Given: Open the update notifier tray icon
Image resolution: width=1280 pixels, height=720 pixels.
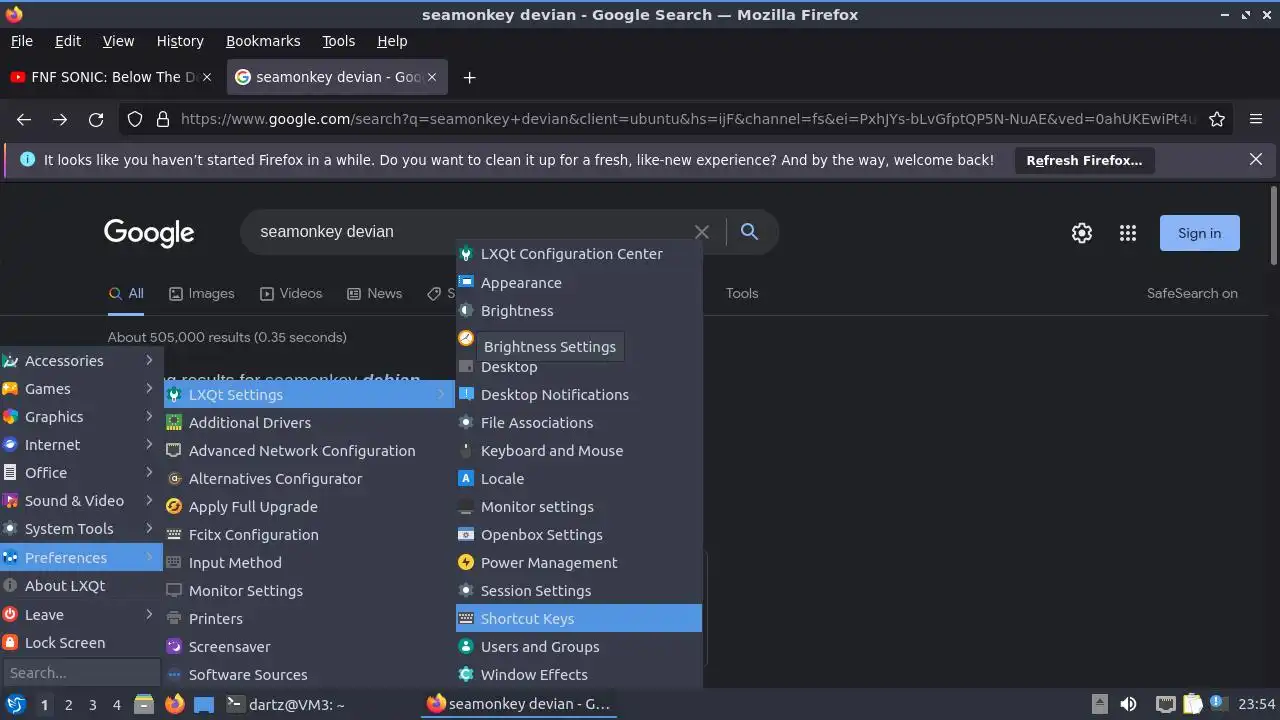Looking at the screenshot, I should [x=1218, y=704].
